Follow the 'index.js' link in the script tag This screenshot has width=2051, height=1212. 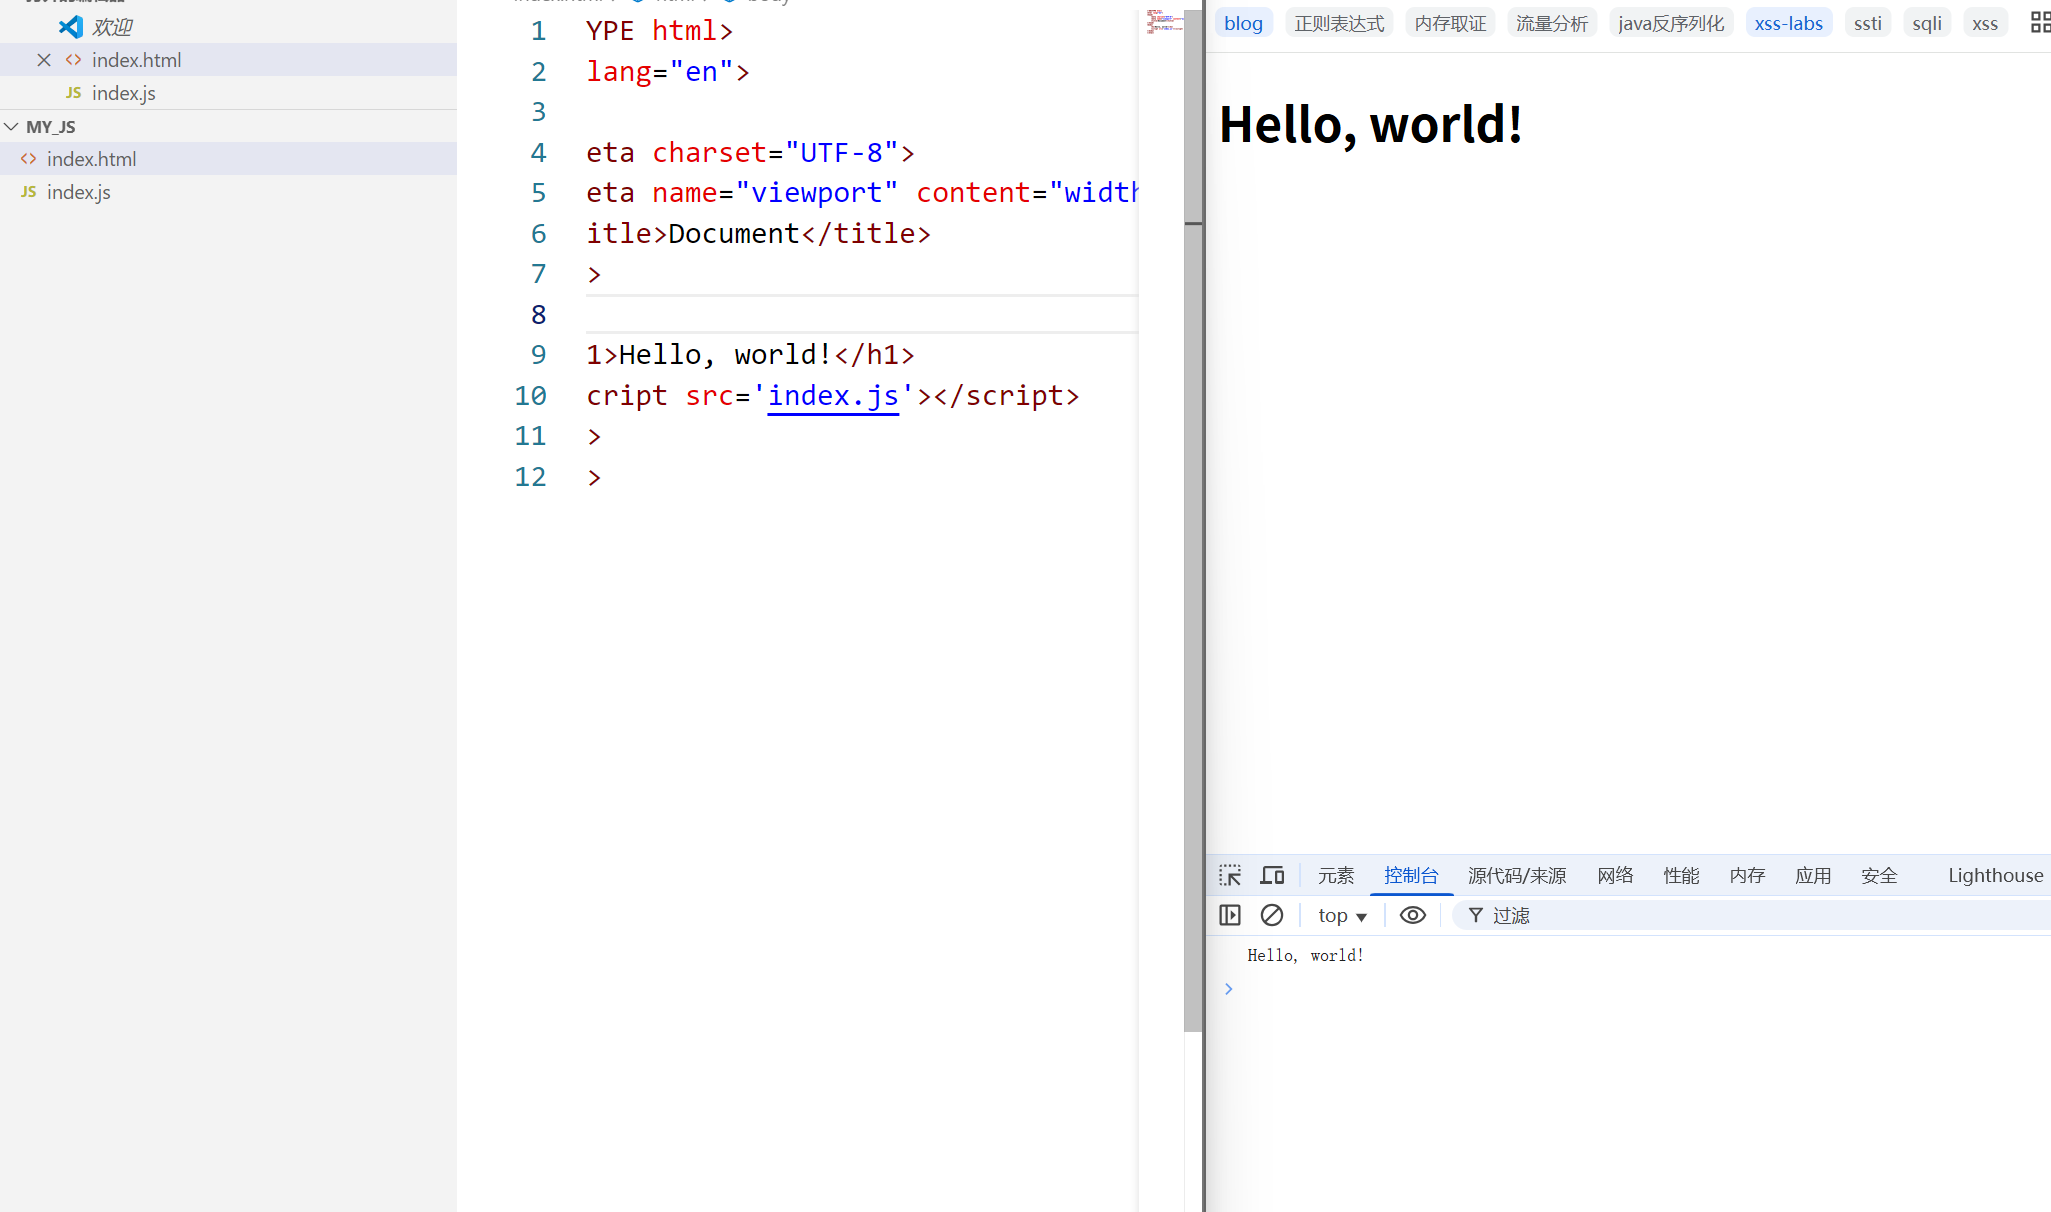pos(833,396)
